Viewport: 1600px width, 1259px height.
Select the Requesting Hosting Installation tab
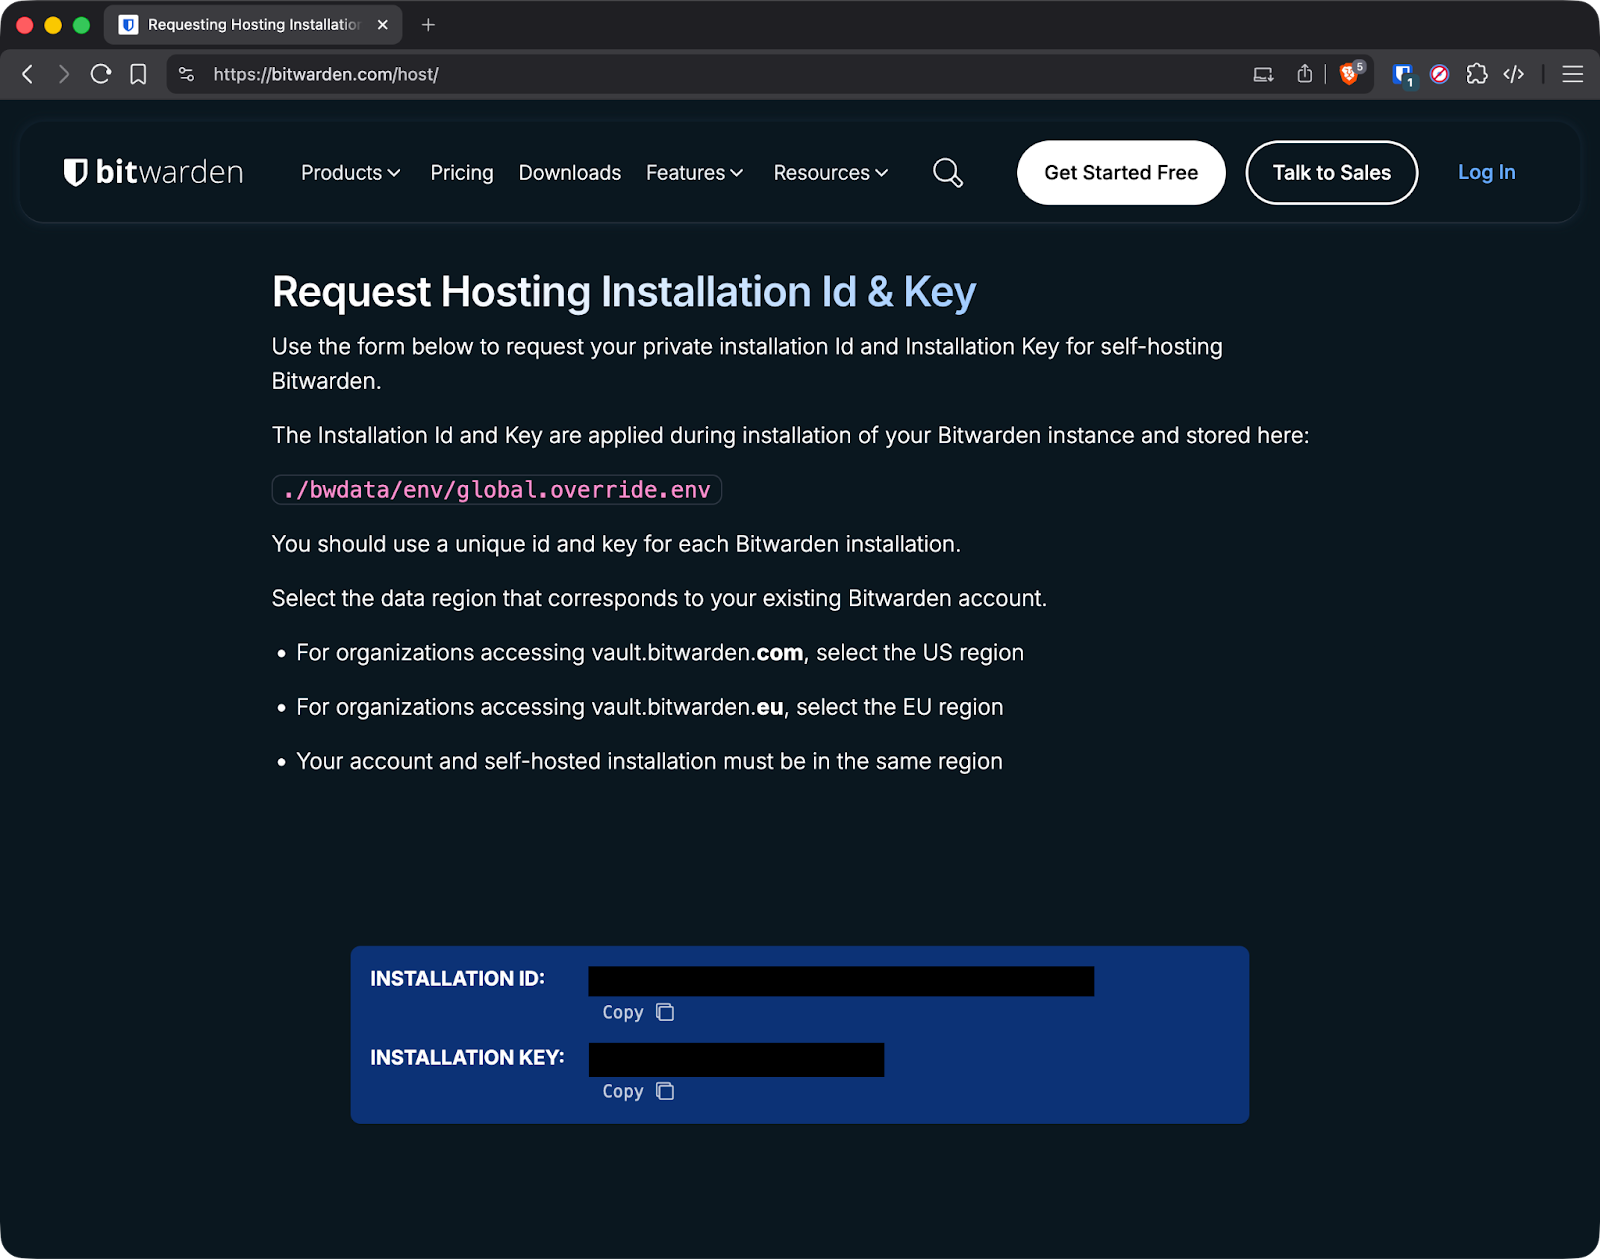(x=250, y=24)
